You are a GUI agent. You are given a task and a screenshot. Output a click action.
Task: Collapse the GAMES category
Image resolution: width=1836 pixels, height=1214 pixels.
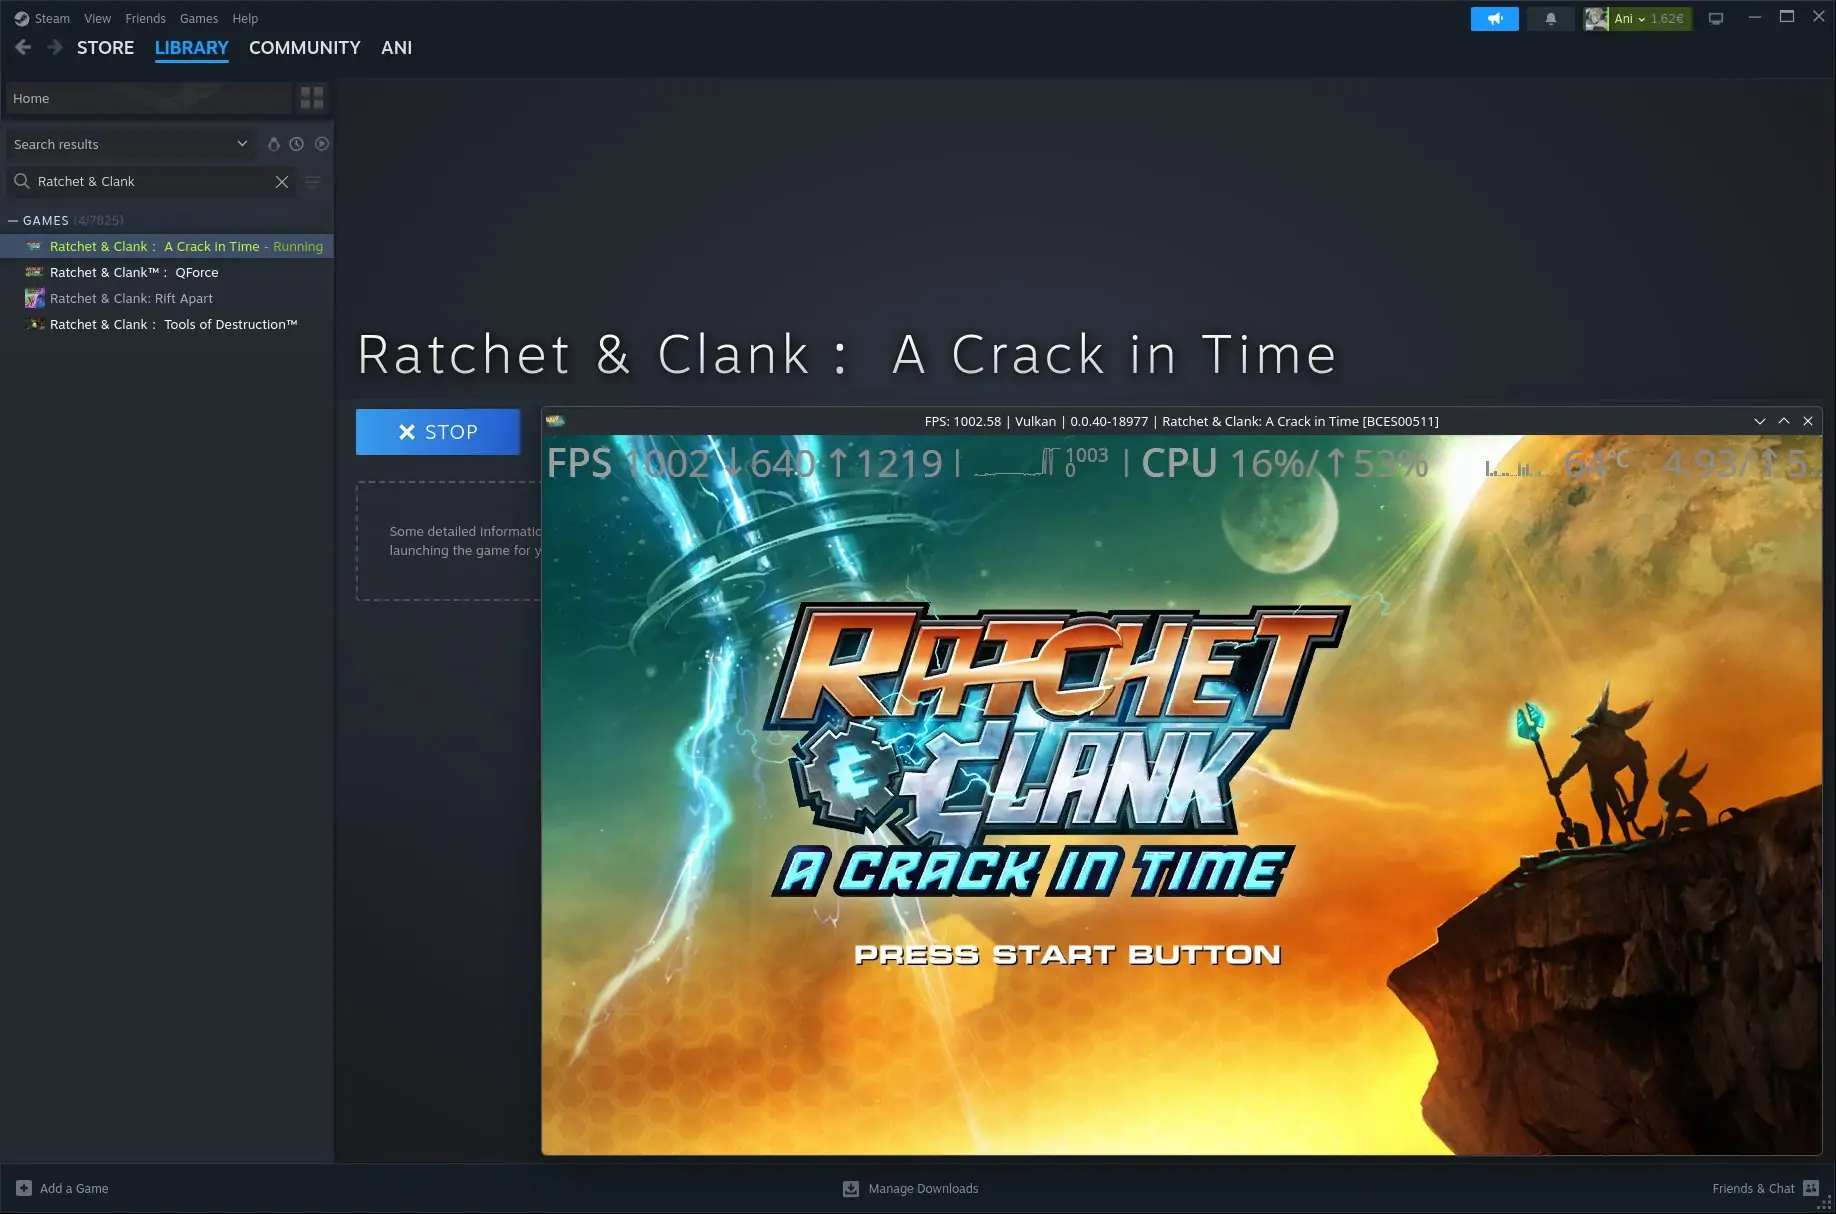tap(14, 220)
